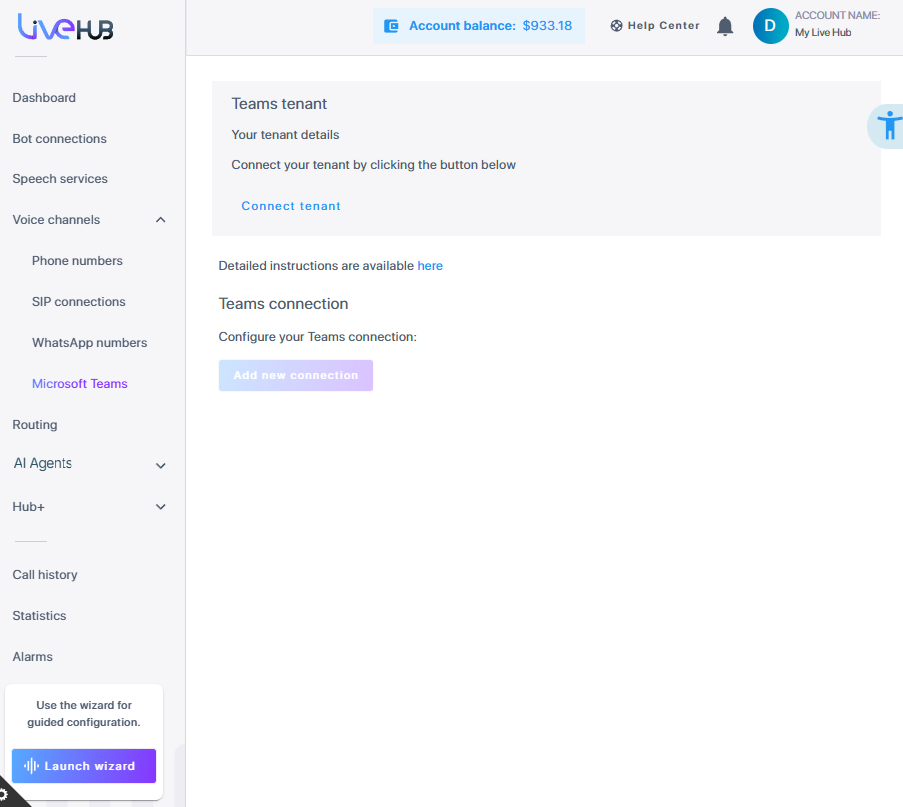Click the gear icon in the bottom-left corner
The height and width of the screenshot is (807, 903).
click(x=3, y=795)
